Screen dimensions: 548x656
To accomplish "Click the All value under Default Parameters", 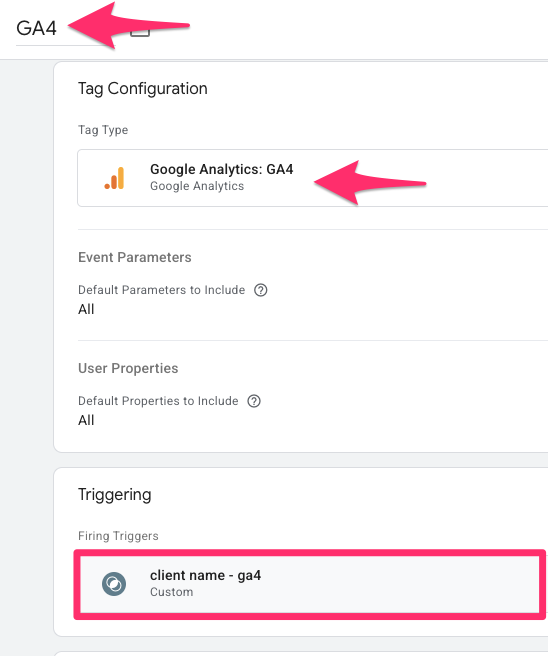I will coord(86,309).
